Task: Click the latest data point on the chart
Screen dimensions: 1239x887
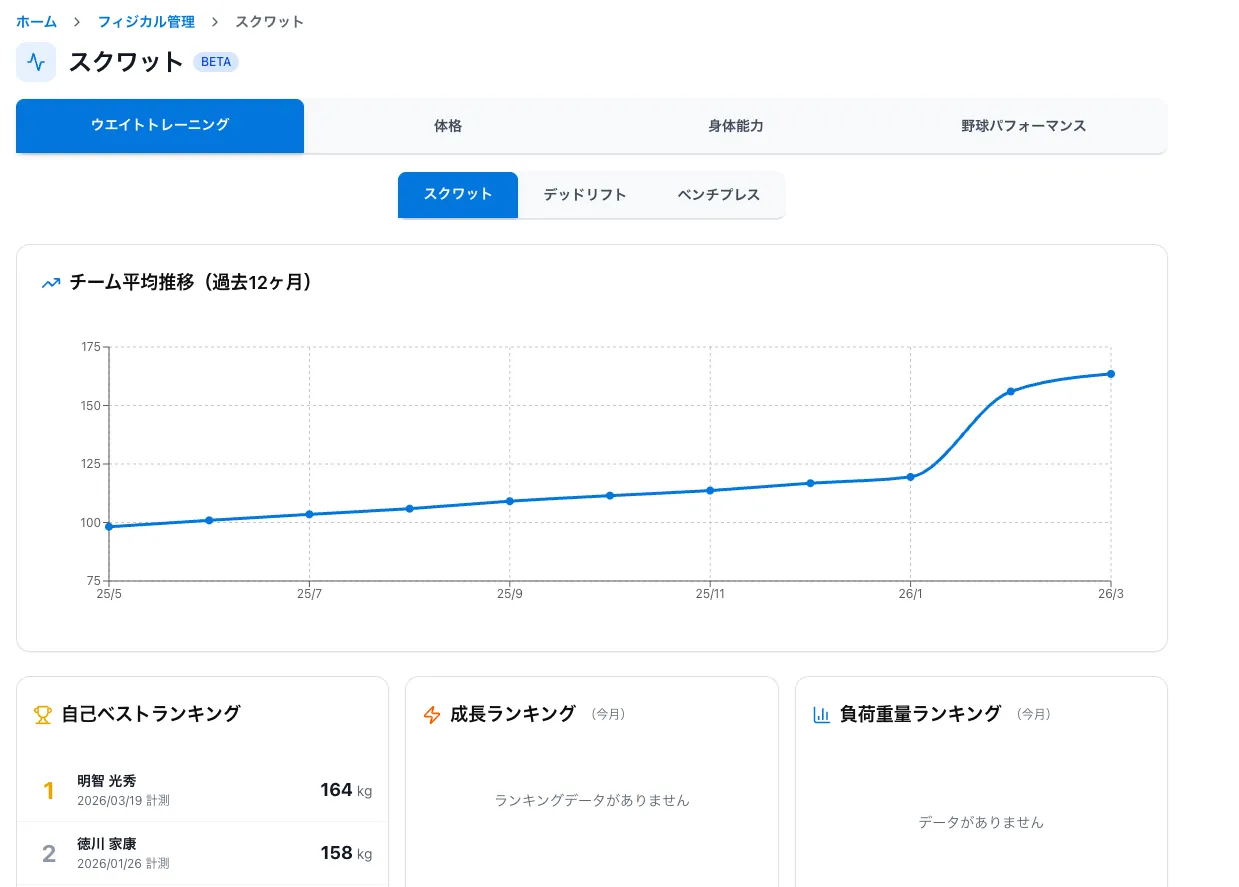Action: pos(1110,373)
